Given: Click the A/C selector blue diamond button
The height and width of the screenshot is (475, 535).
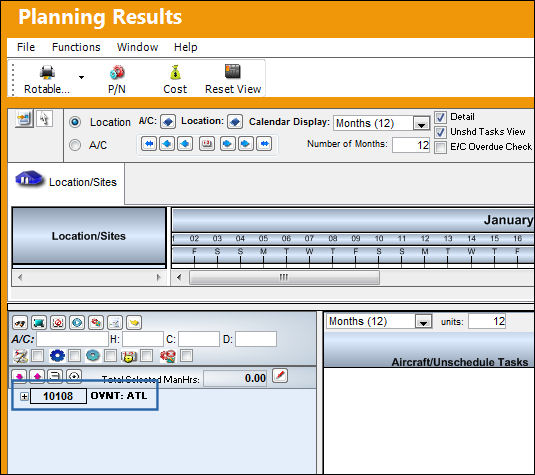Looking at the screenshot, I should tap(168, 122).
